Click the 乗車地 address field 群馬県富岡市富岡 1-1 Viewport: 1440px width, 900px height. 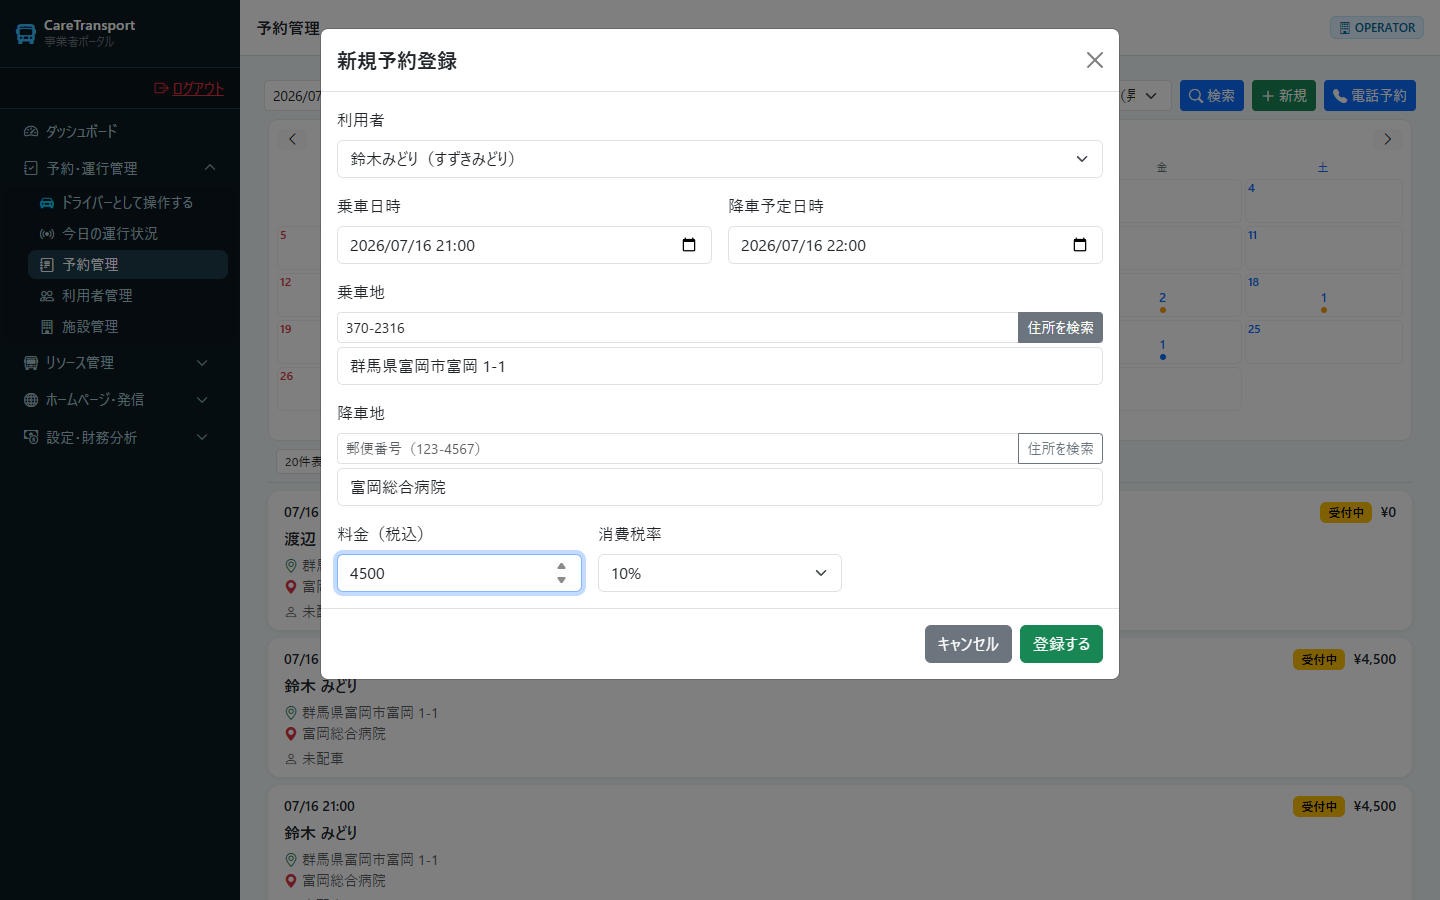pos(720,366)
